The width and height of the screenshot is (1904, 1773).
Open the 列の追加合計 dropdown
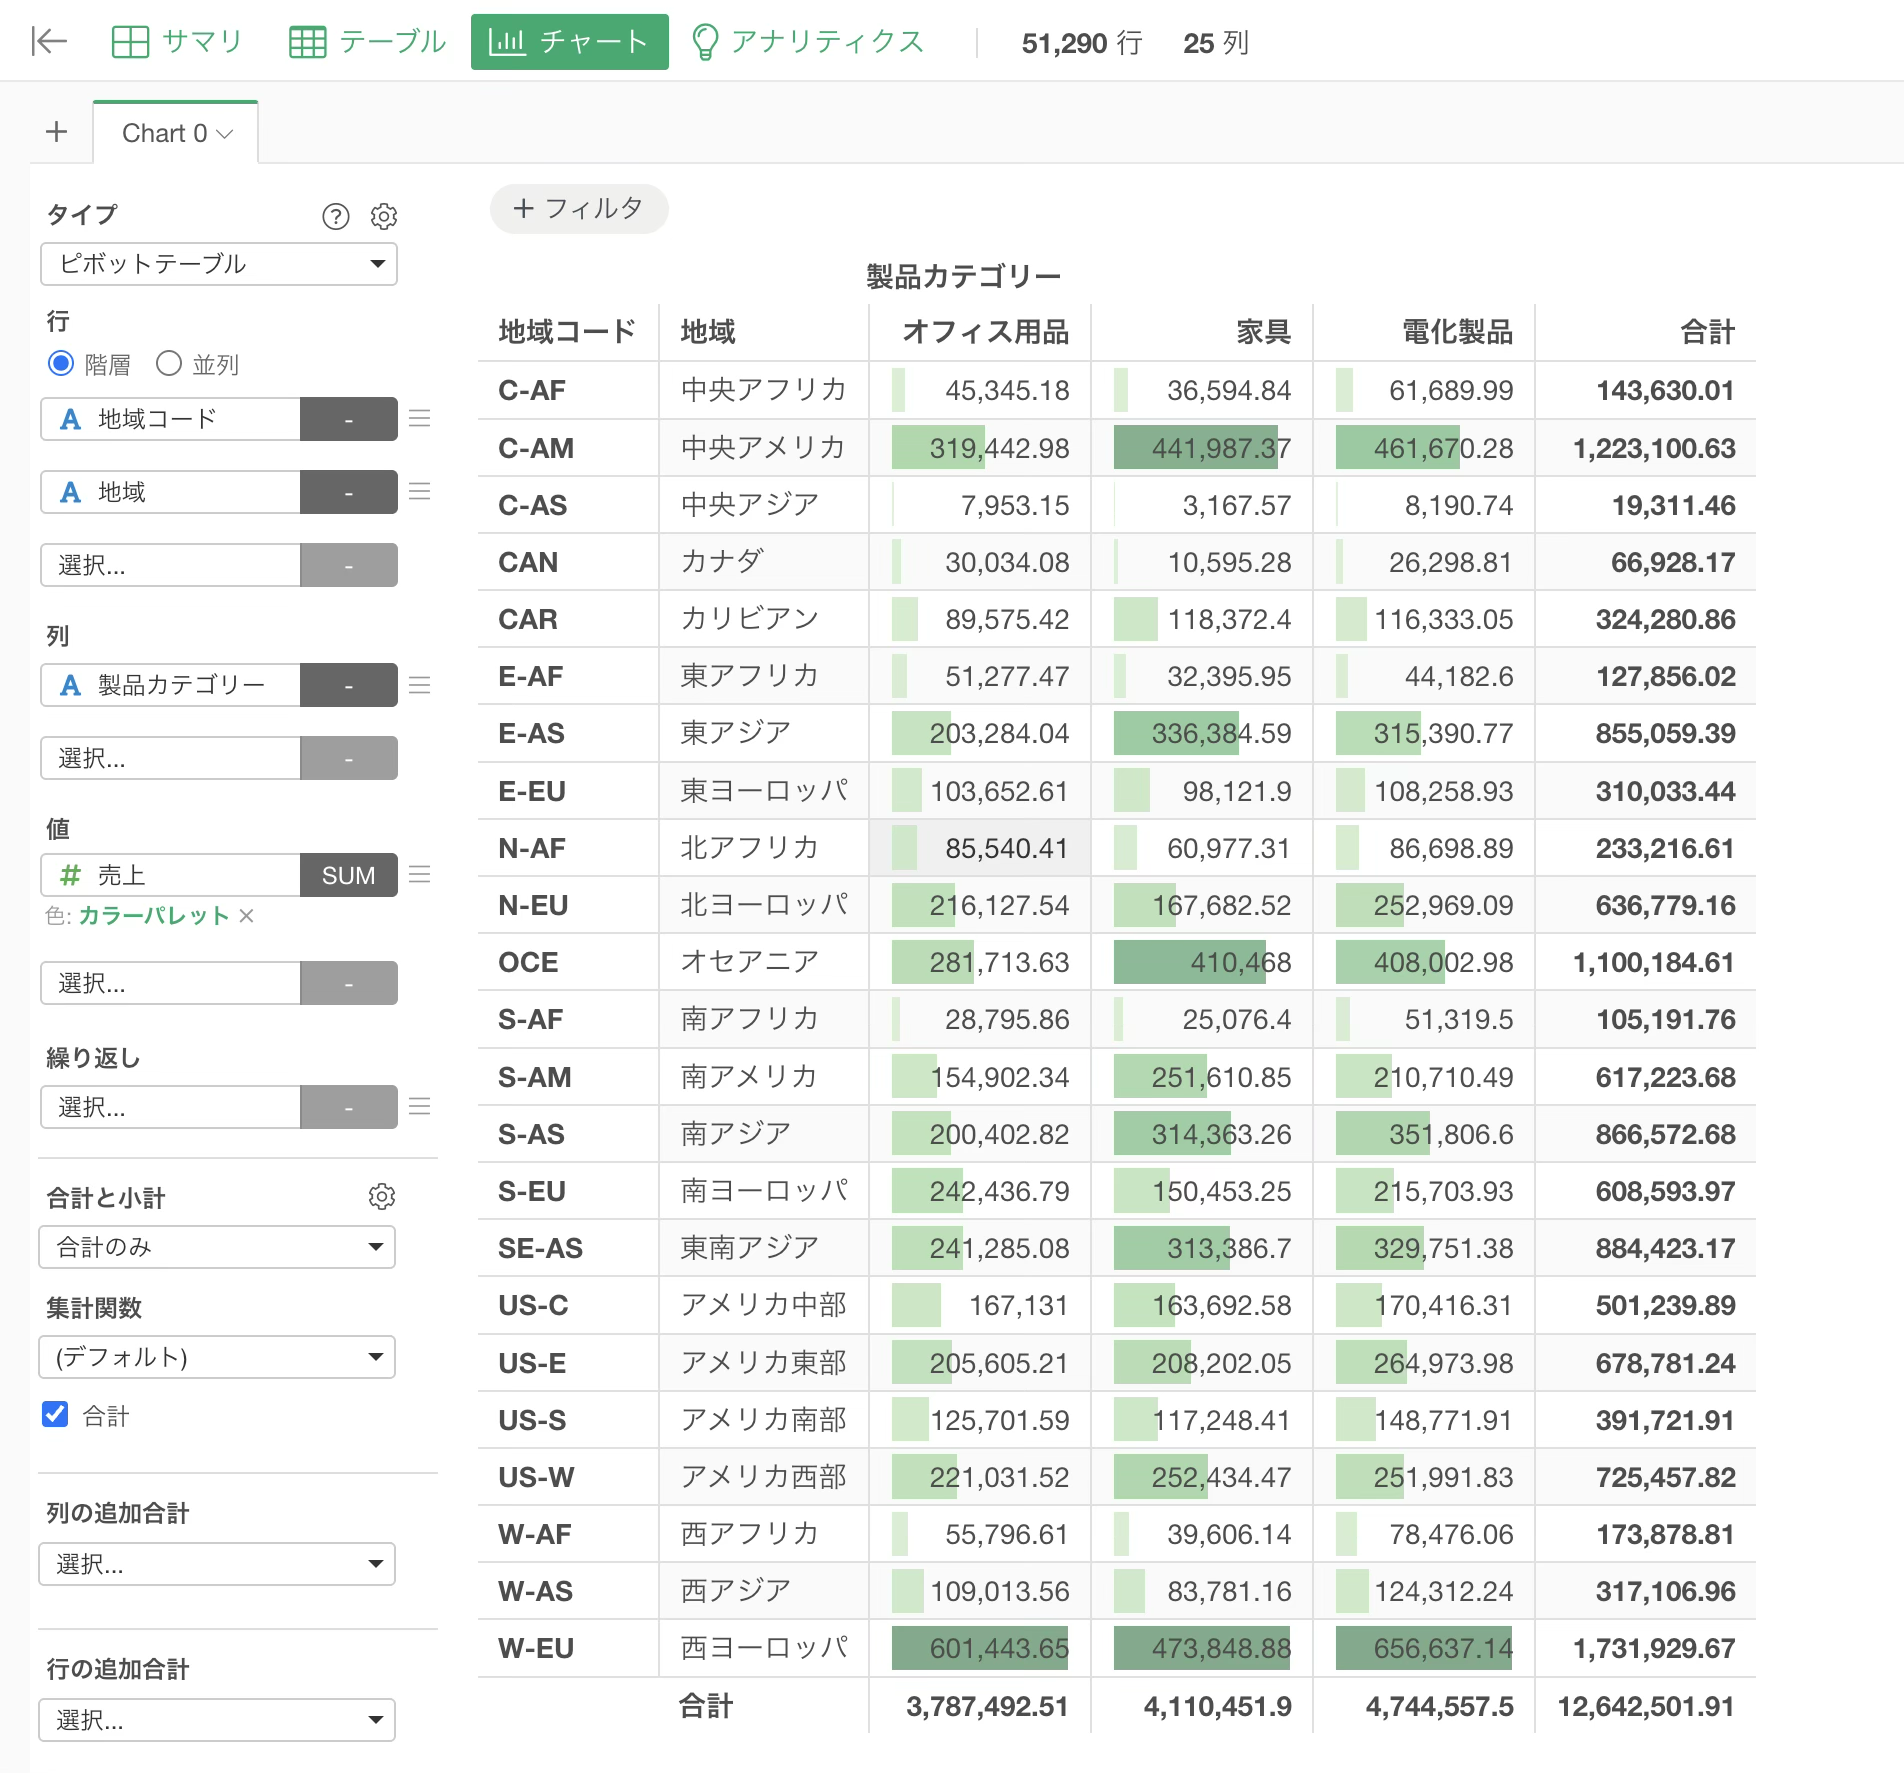point(217,1564)
